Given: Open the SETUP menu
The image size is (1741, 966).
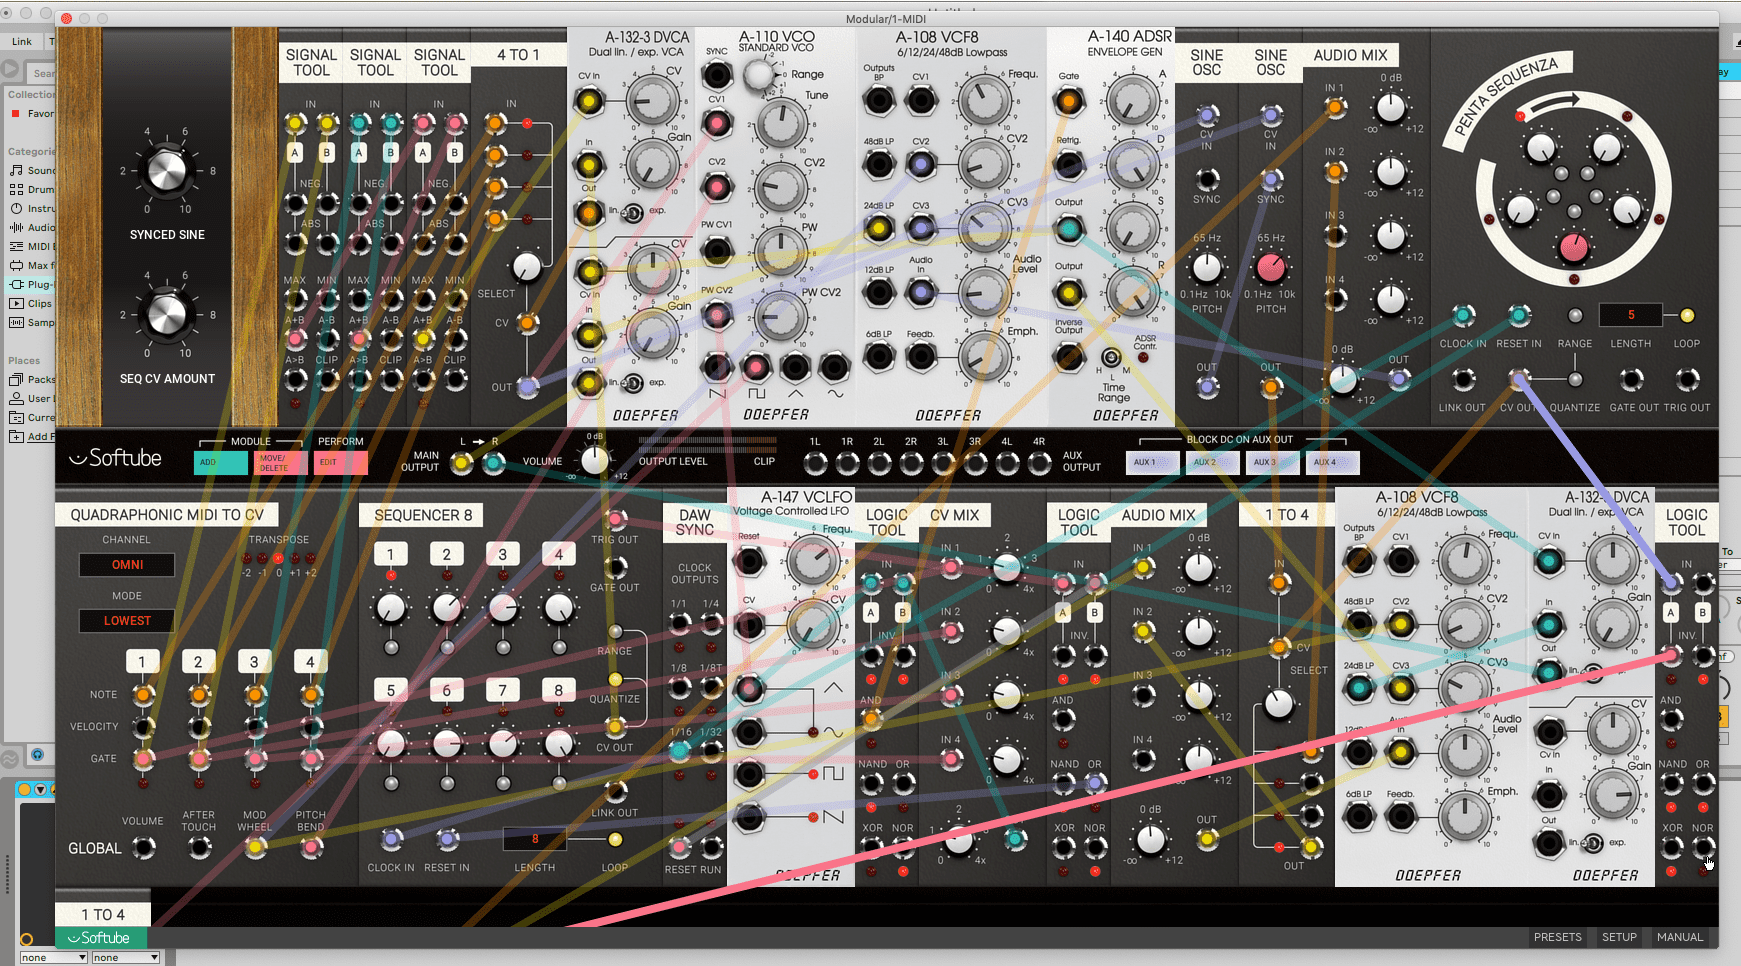Looking at the screenshot, I should point(1619,937).
